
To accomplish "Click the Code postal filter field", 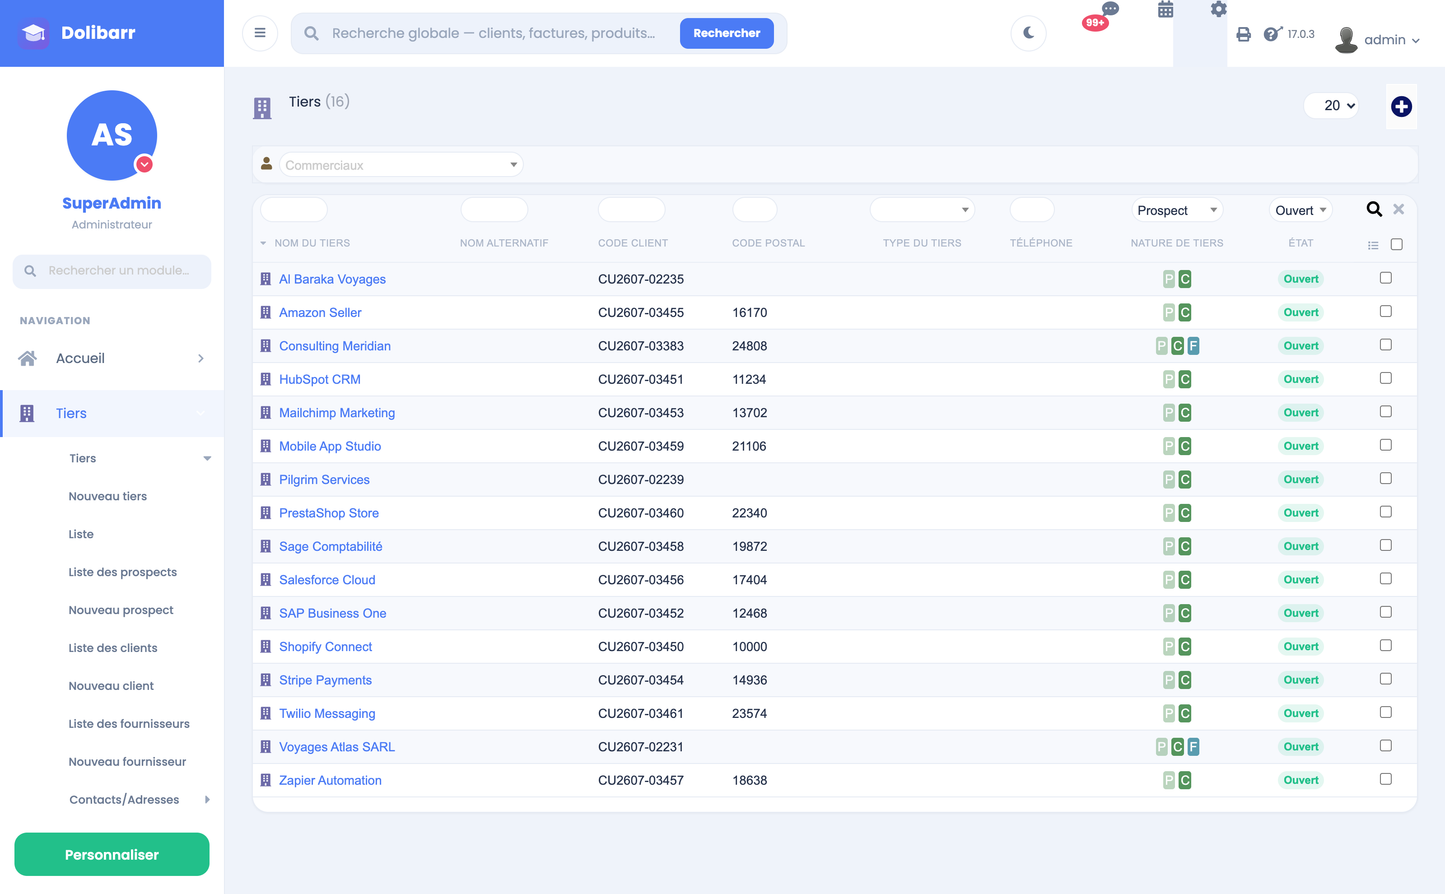I will click(x=755, y=209).
